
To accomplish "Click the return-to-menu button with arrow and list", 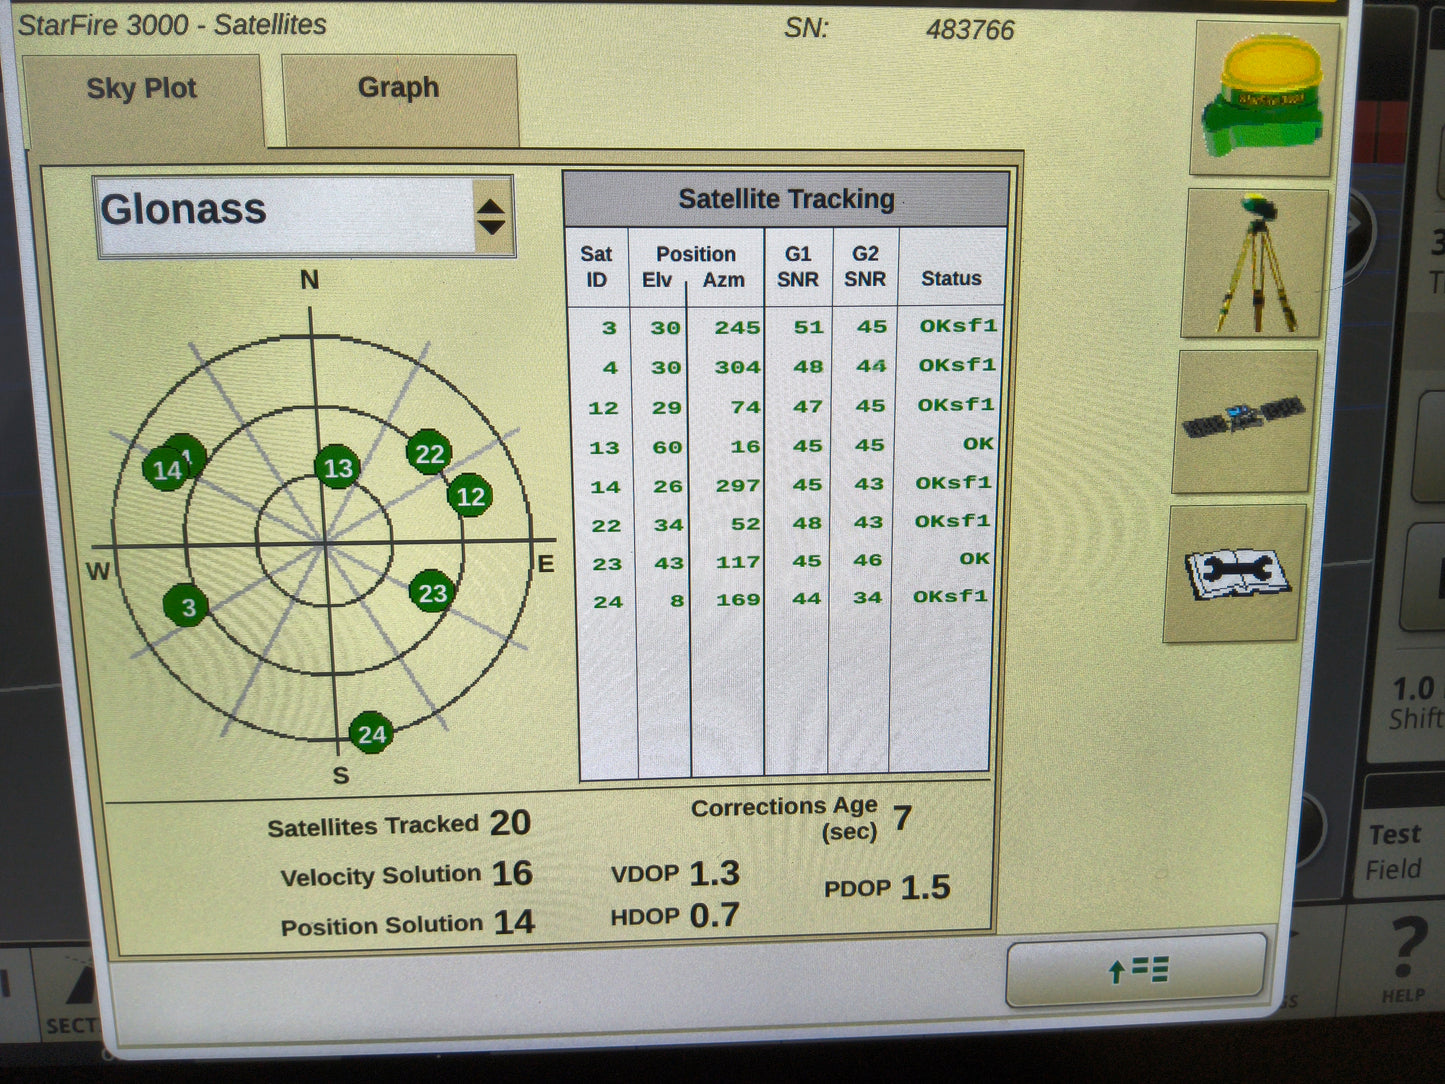I will click(x=1136, y=969).
